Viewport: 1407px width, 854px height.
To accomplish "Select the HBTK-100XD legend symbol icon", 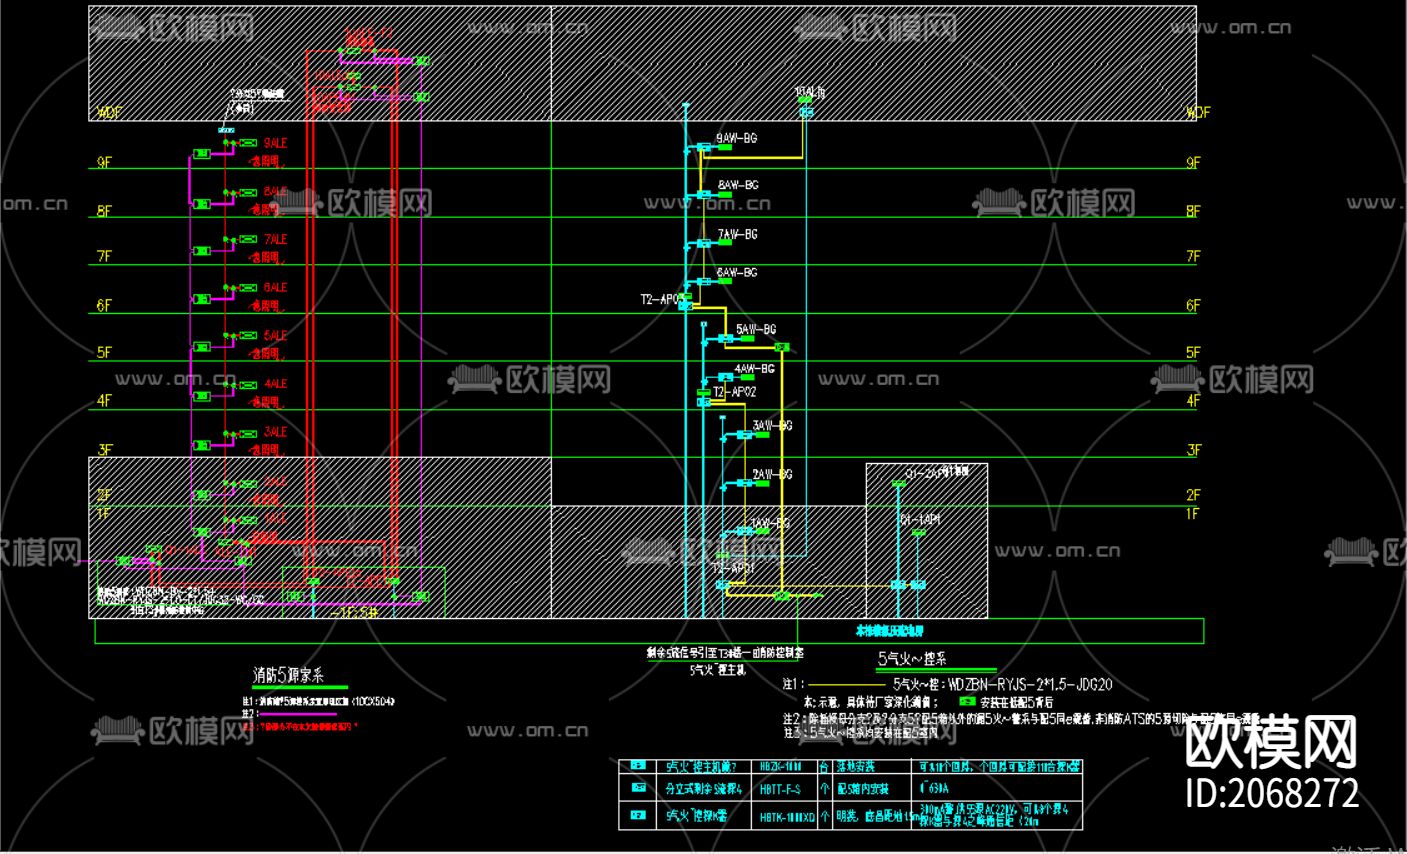I will coord(638,813).
